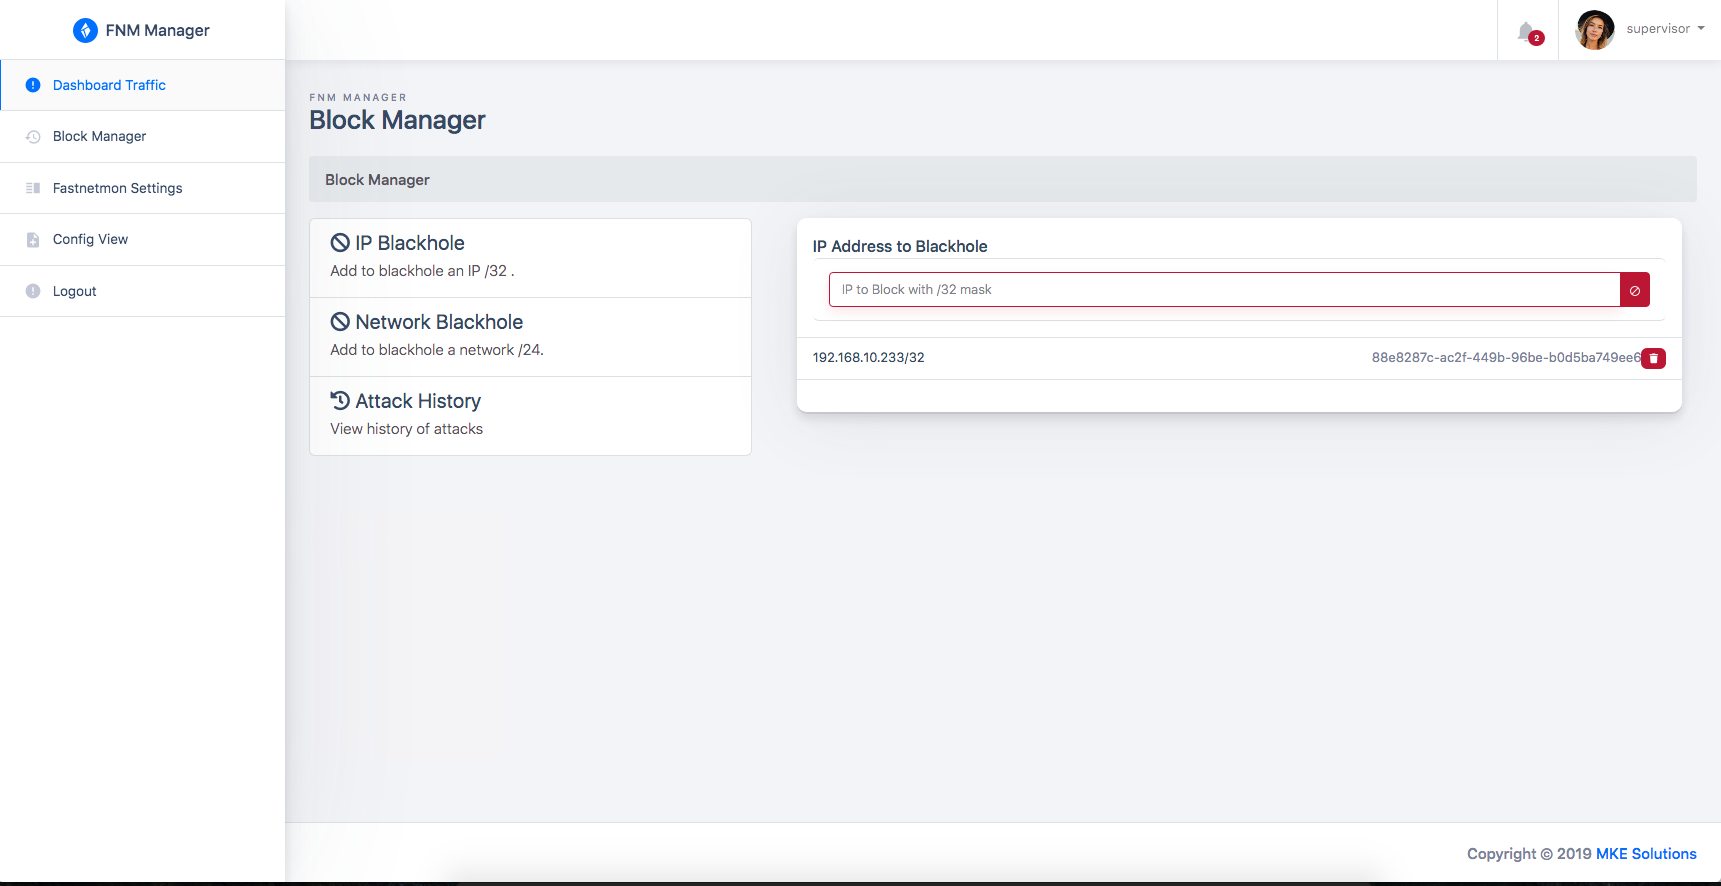
Task: Click the Logout sidebar icon
Action: (x=33, y=291)
